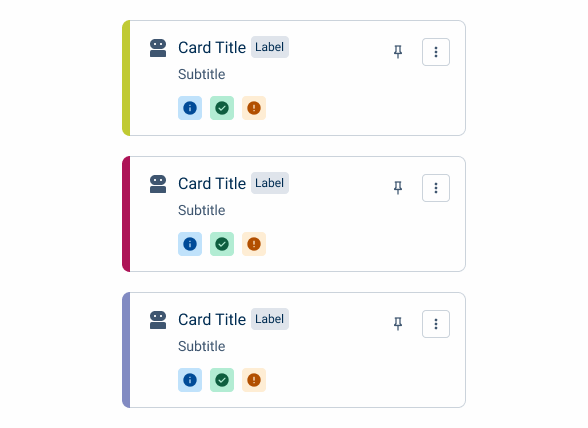This screenshot has height=428, width=588.
Task: Open the three-dot menu on the crimson card
Action: click(436, 188)
